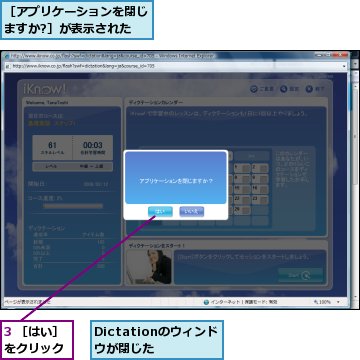This screenshot has height=360, width=360.
Task: Select calendar day 16
Action: (x=260, y=189)
